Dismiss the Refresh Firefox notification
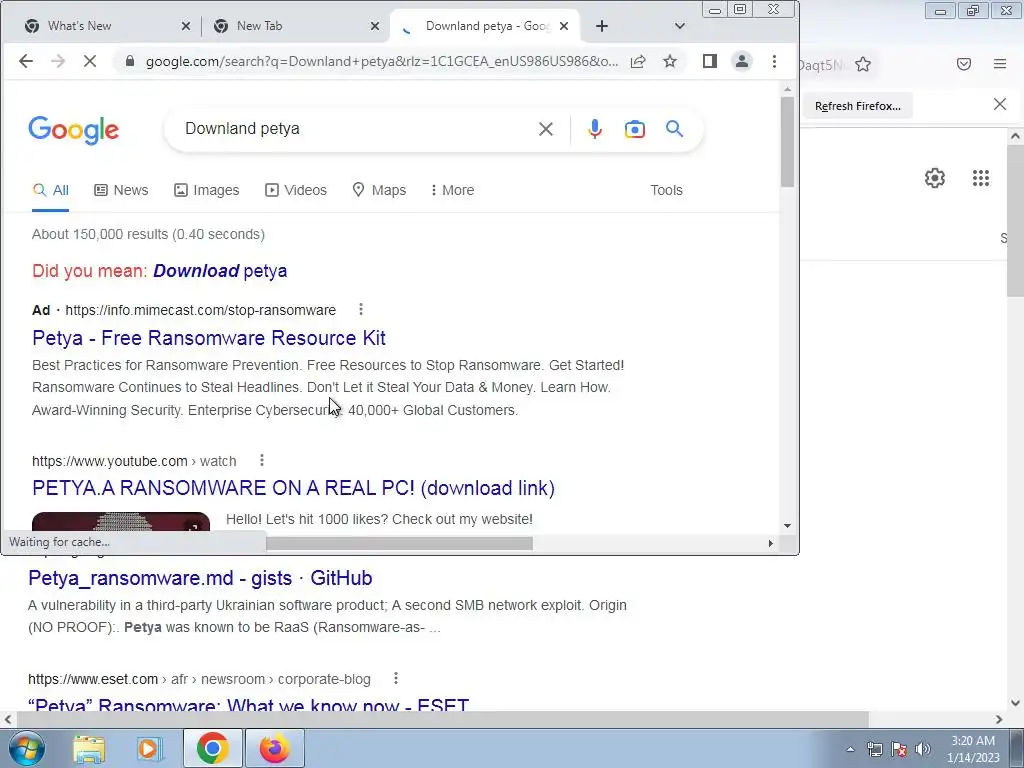Screen dimensions: 1024x768 pos(999,104)
